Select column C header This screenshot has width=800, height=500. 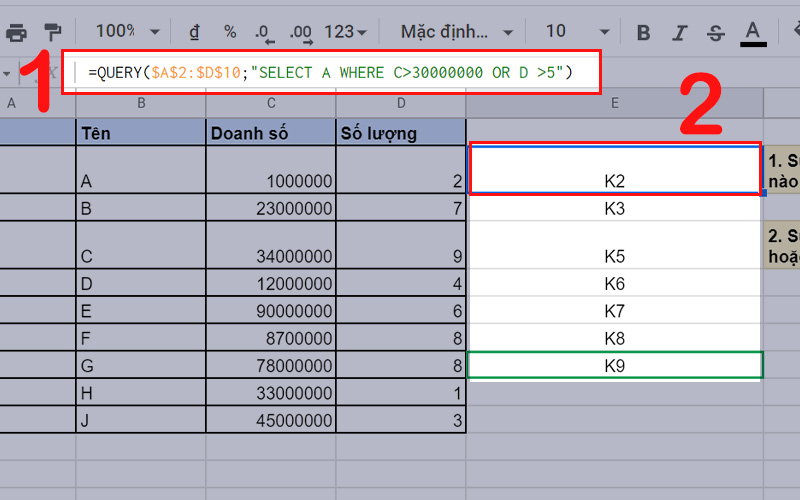(271, 103)
